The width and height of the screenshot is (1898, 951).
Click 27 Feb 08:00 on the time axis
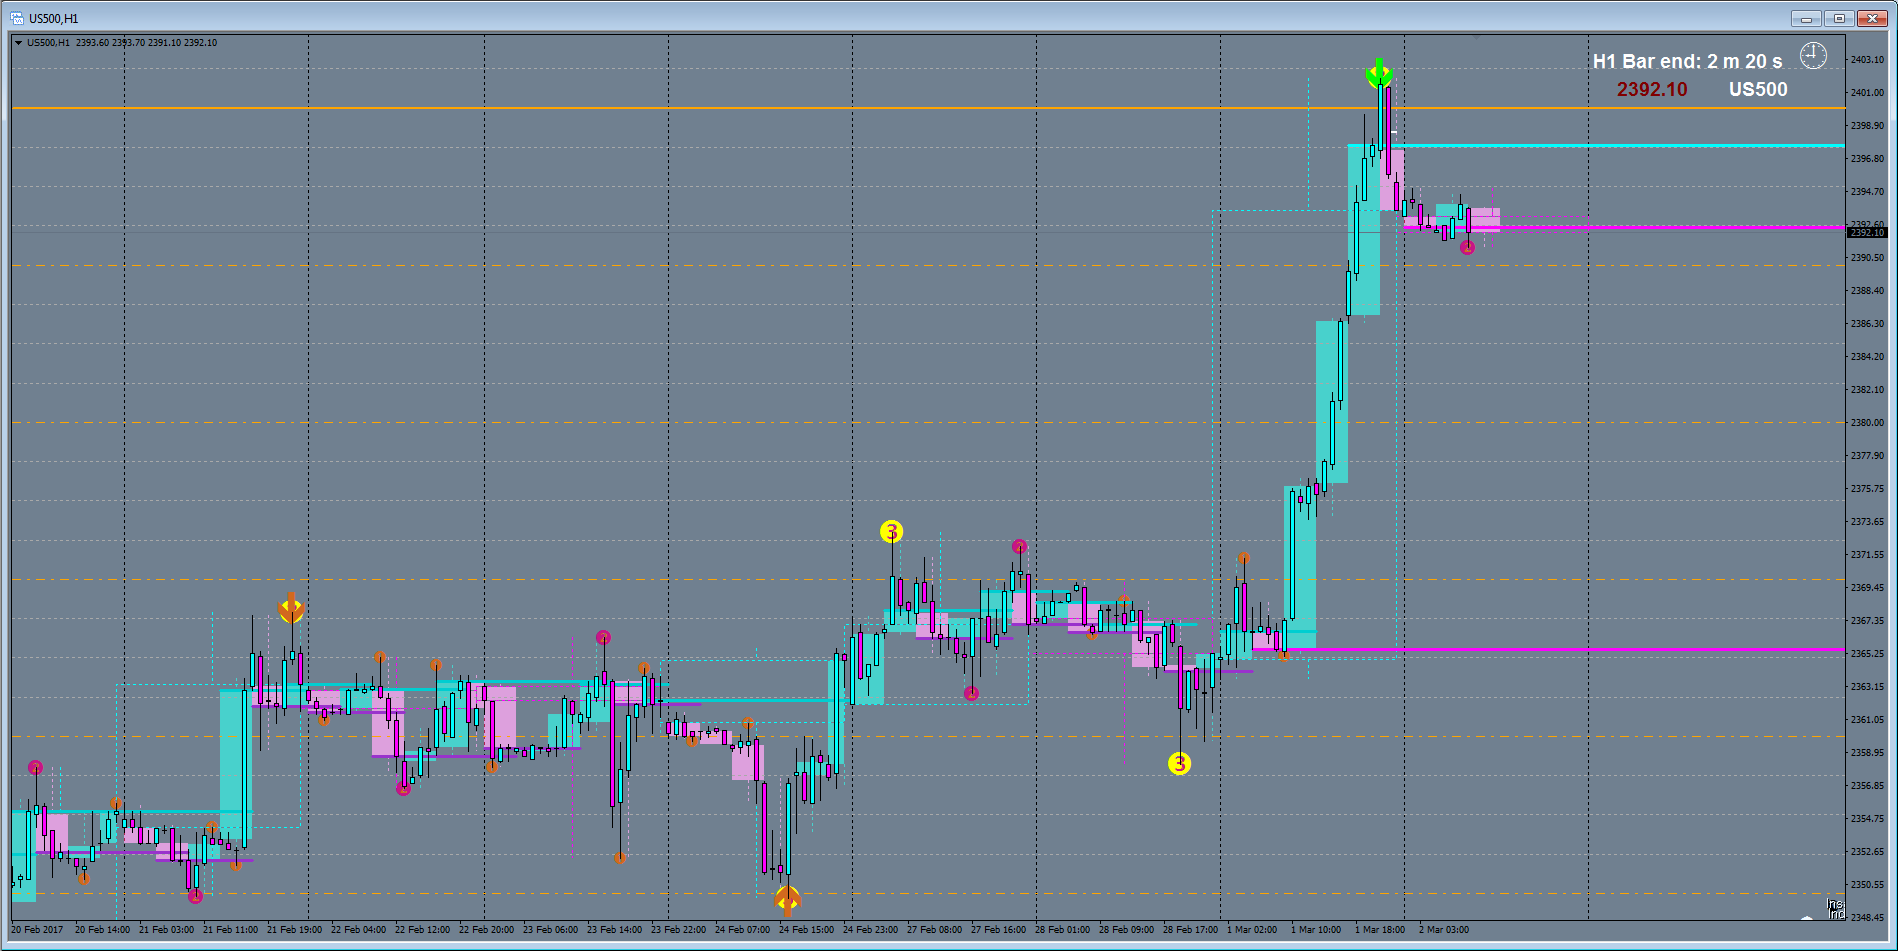tap(934, 930)
